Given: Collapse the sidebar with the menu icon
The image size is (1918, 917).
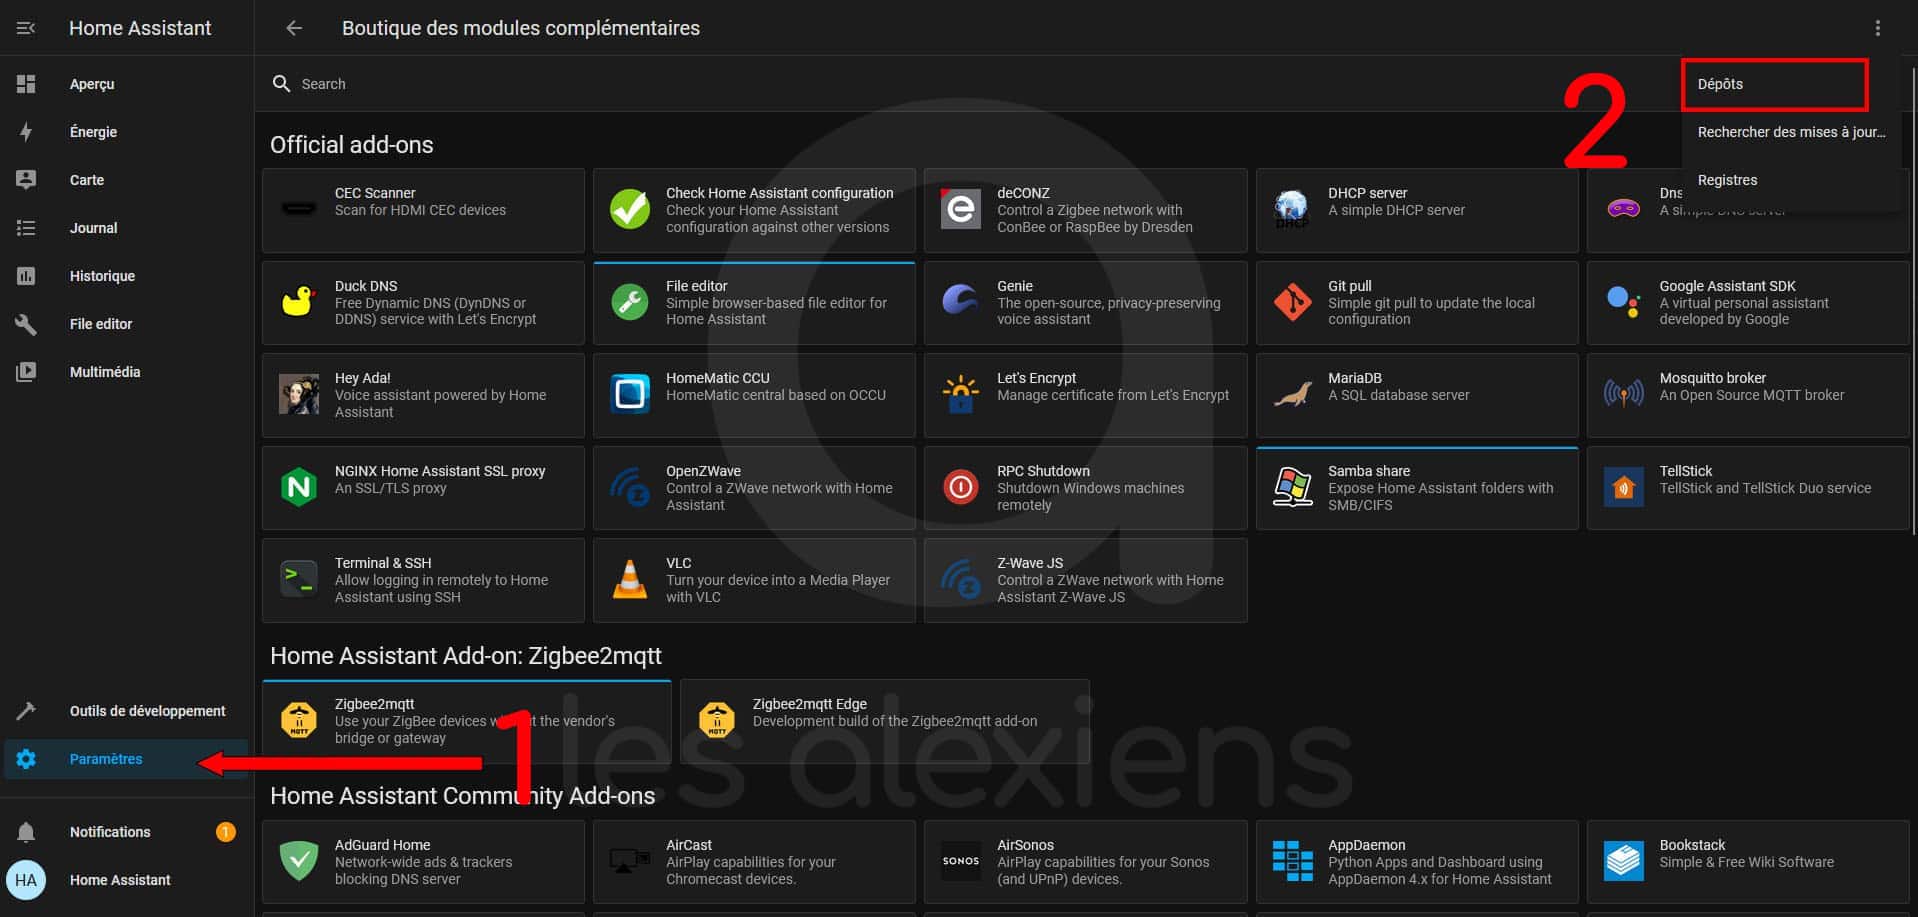Looking at the screenshot, I should coord(26,28).
